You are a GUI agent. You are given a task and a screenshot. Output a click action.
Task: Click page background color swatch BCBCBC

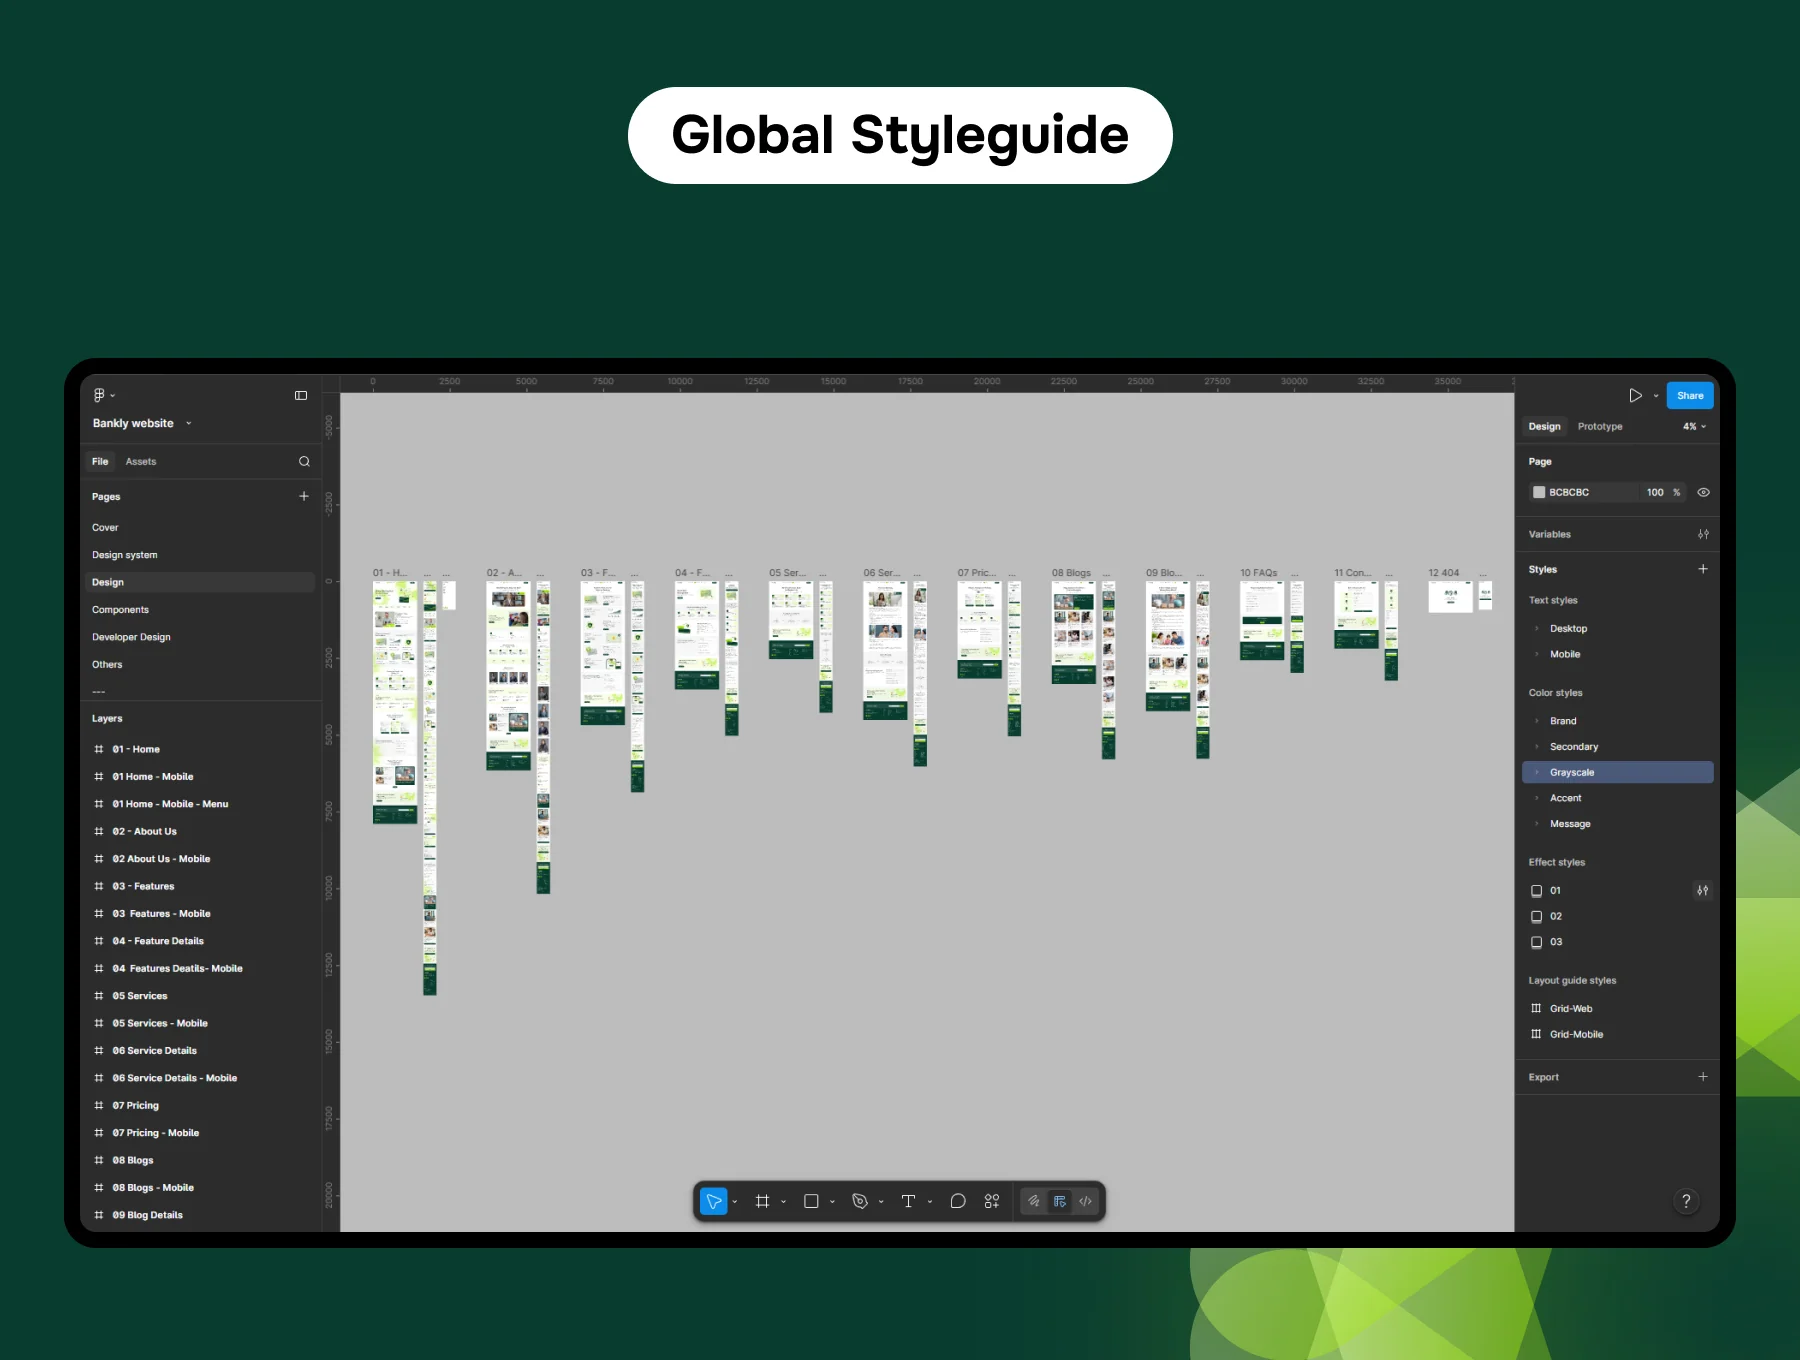pos(1539,492)
